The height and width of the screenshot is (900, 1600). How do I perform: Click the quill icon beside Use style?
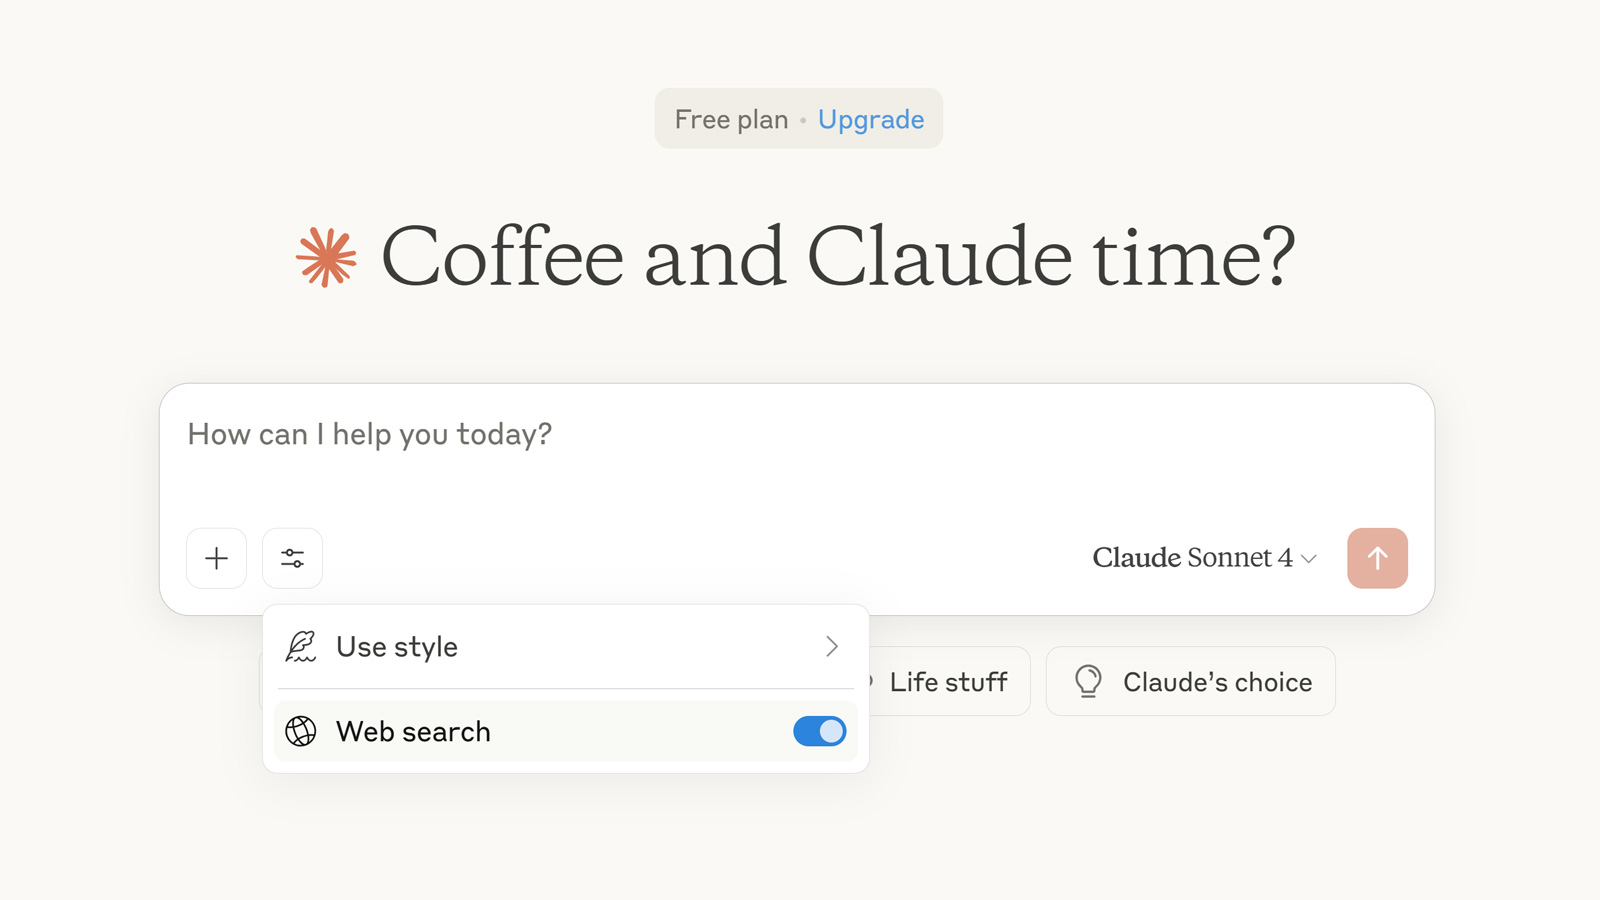(301, 647)
